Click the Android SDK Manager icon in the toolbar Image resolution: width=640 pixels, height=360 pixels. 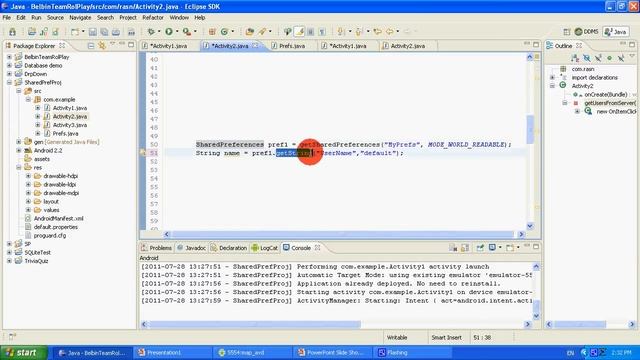click(13, 32)
